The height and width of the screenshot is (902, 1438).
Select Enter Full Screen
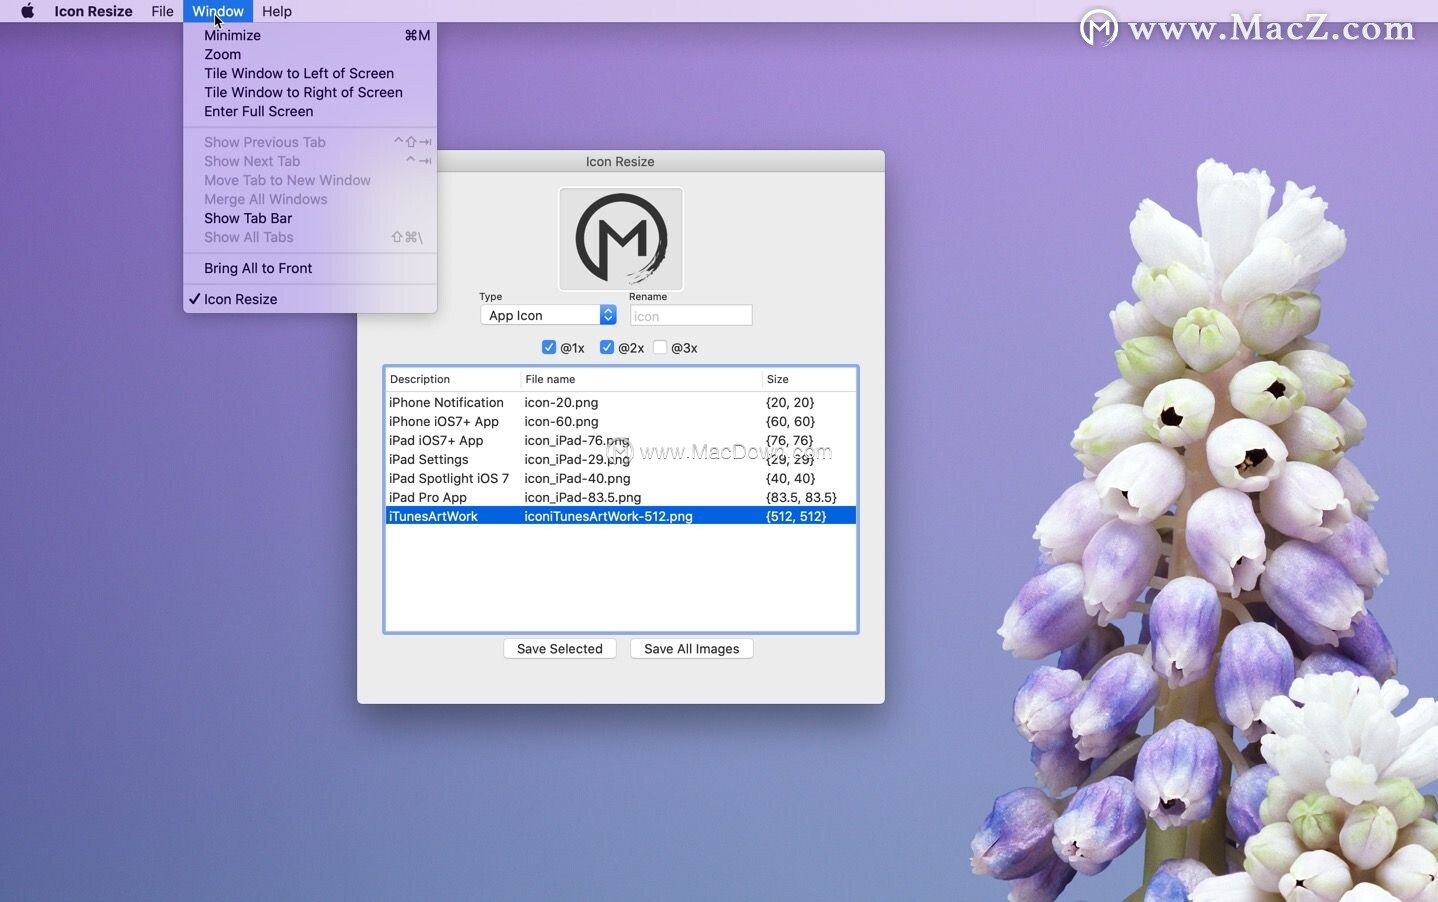tap(310, 111)
